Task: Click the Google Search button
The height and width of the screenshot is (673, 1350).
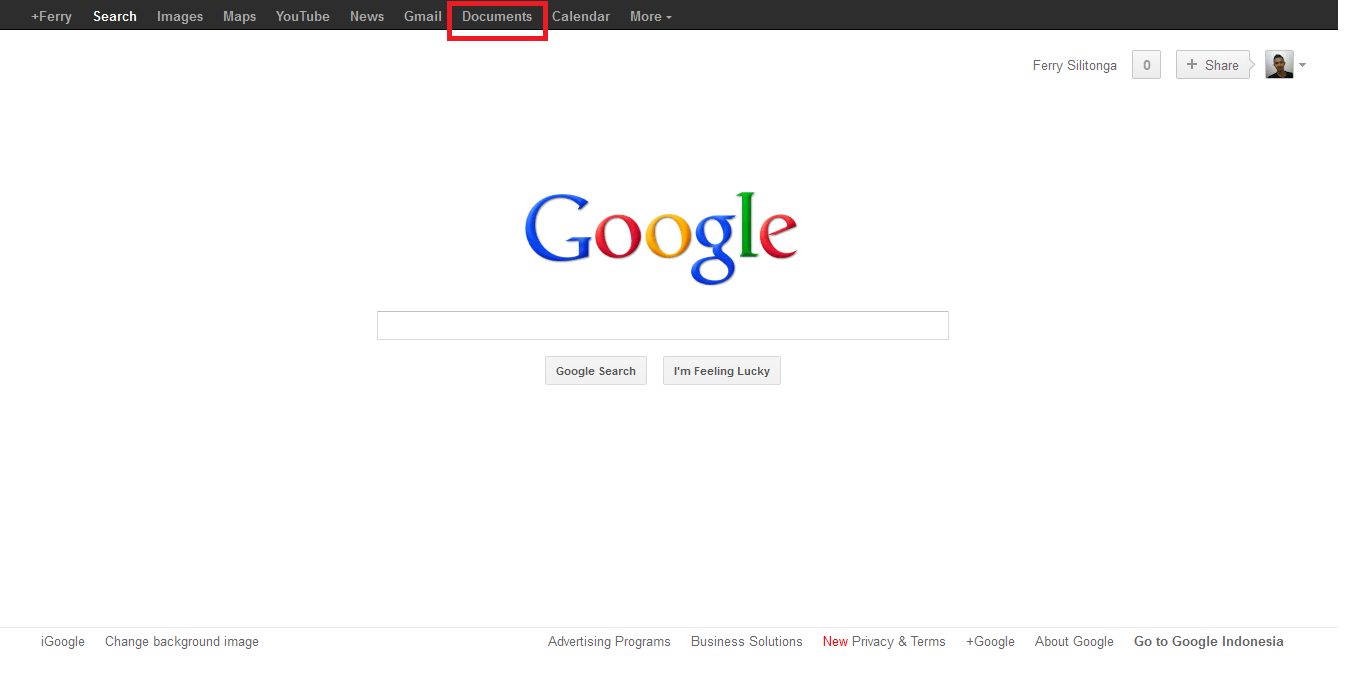Action: (x=596, y=371)
